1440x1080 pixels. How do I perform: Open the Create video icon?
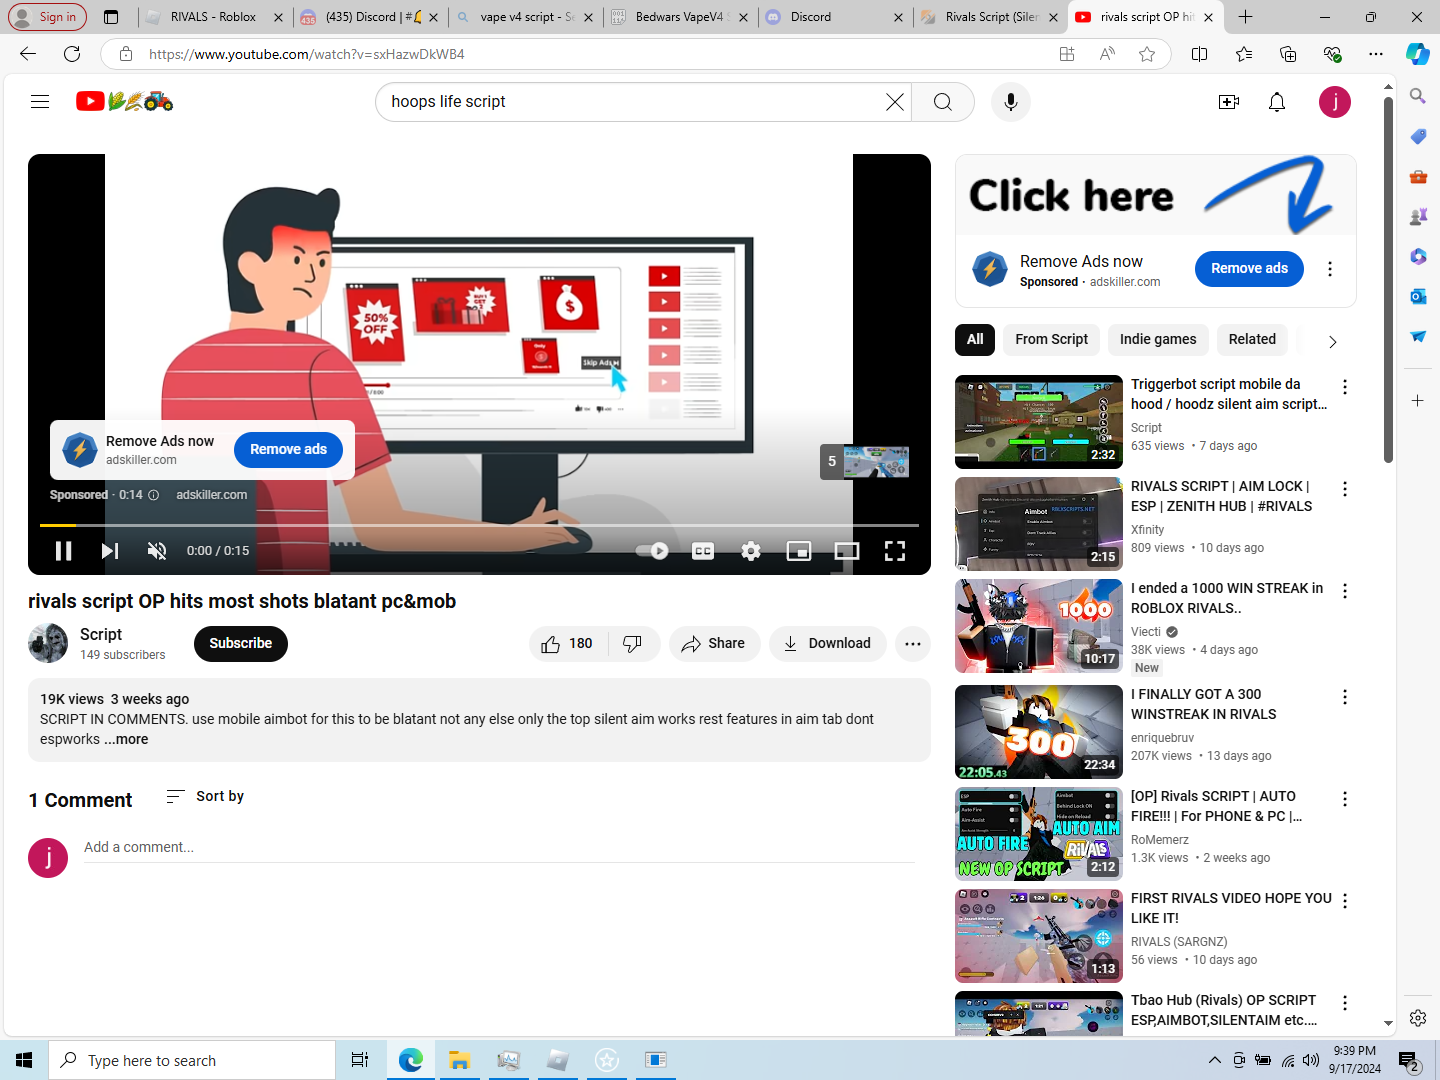(x=1229, y=102)
